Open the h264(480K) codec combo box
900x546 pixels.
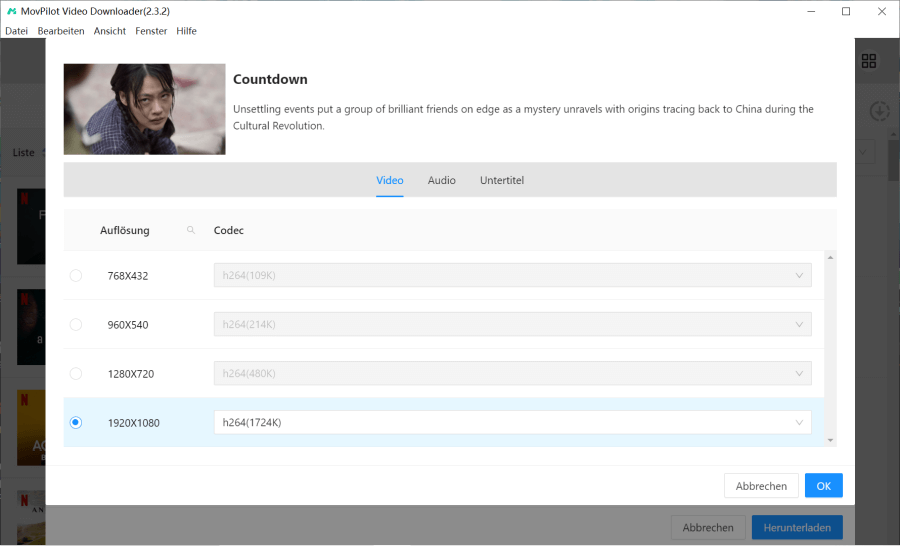512,374
